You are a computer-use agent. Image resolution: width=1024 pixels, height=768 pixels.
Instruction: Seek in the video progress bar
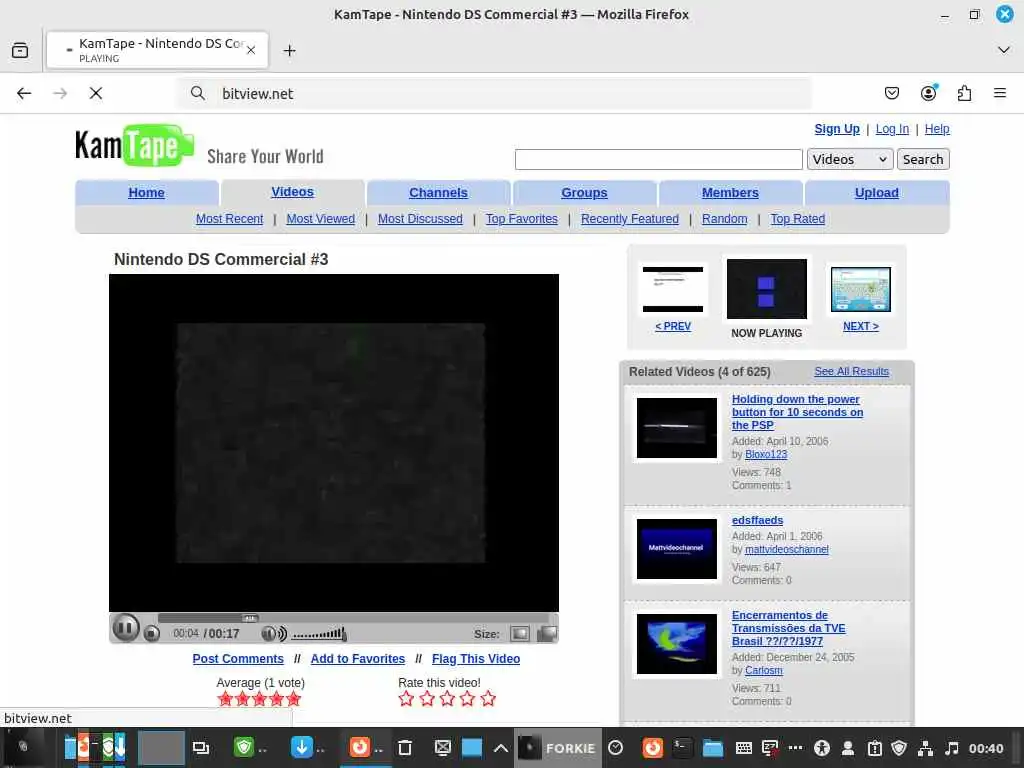pos(353,618)
